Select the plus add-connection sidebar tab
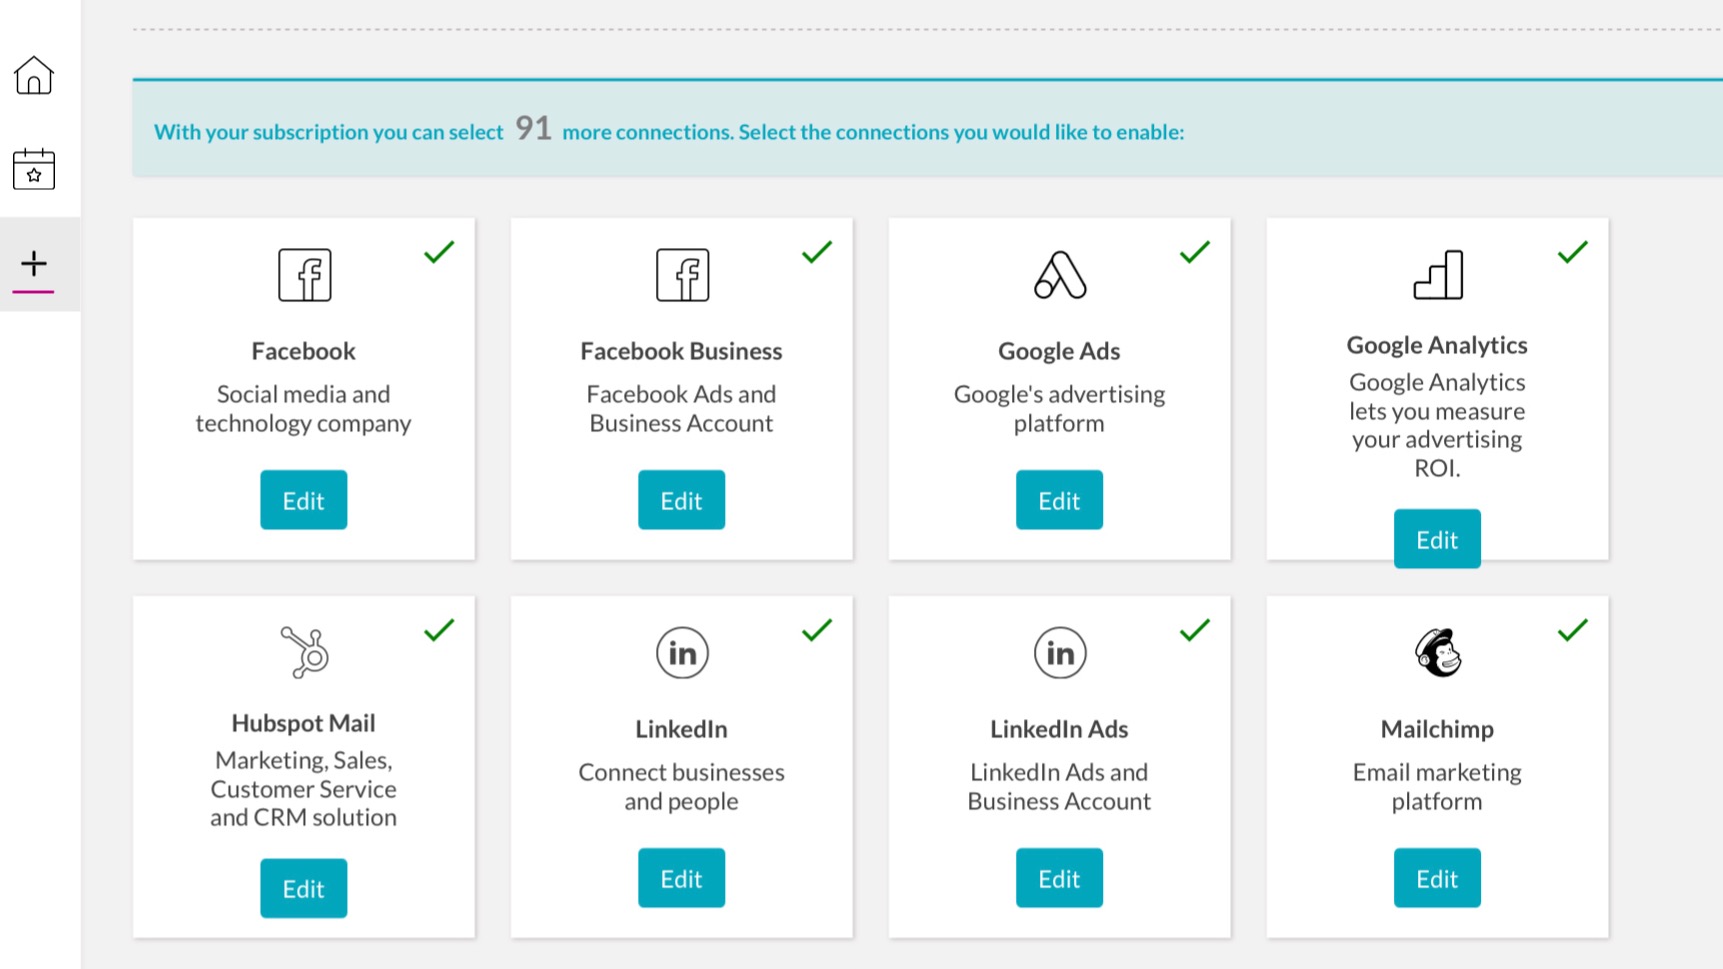Image resolution: width=1723 pixels, height=969 pixels. click(34, 264)
